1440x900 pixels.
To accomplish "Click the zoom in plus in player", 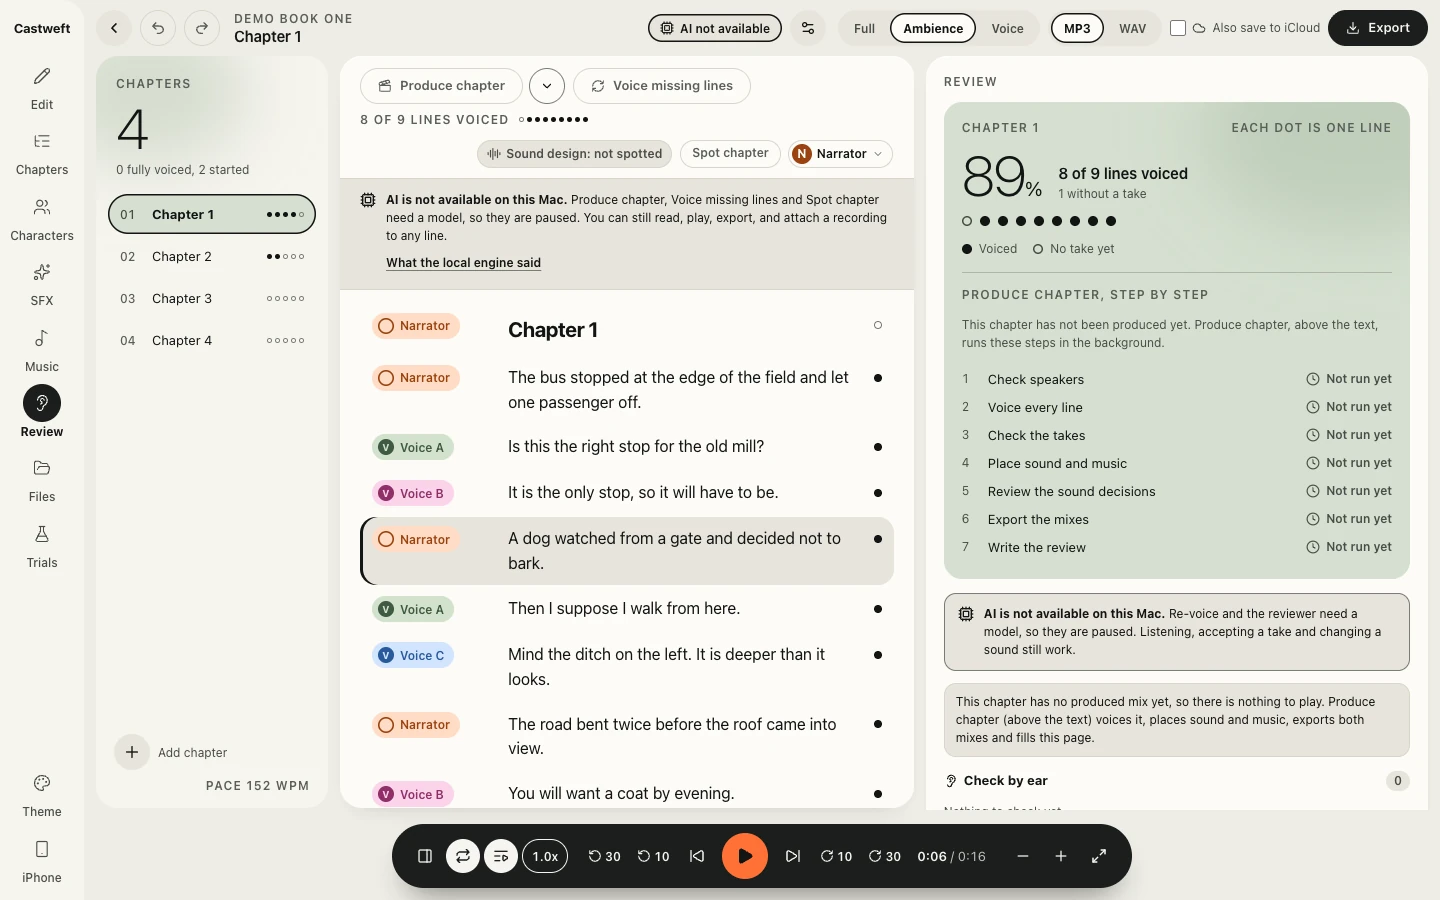I will 1061,856.
